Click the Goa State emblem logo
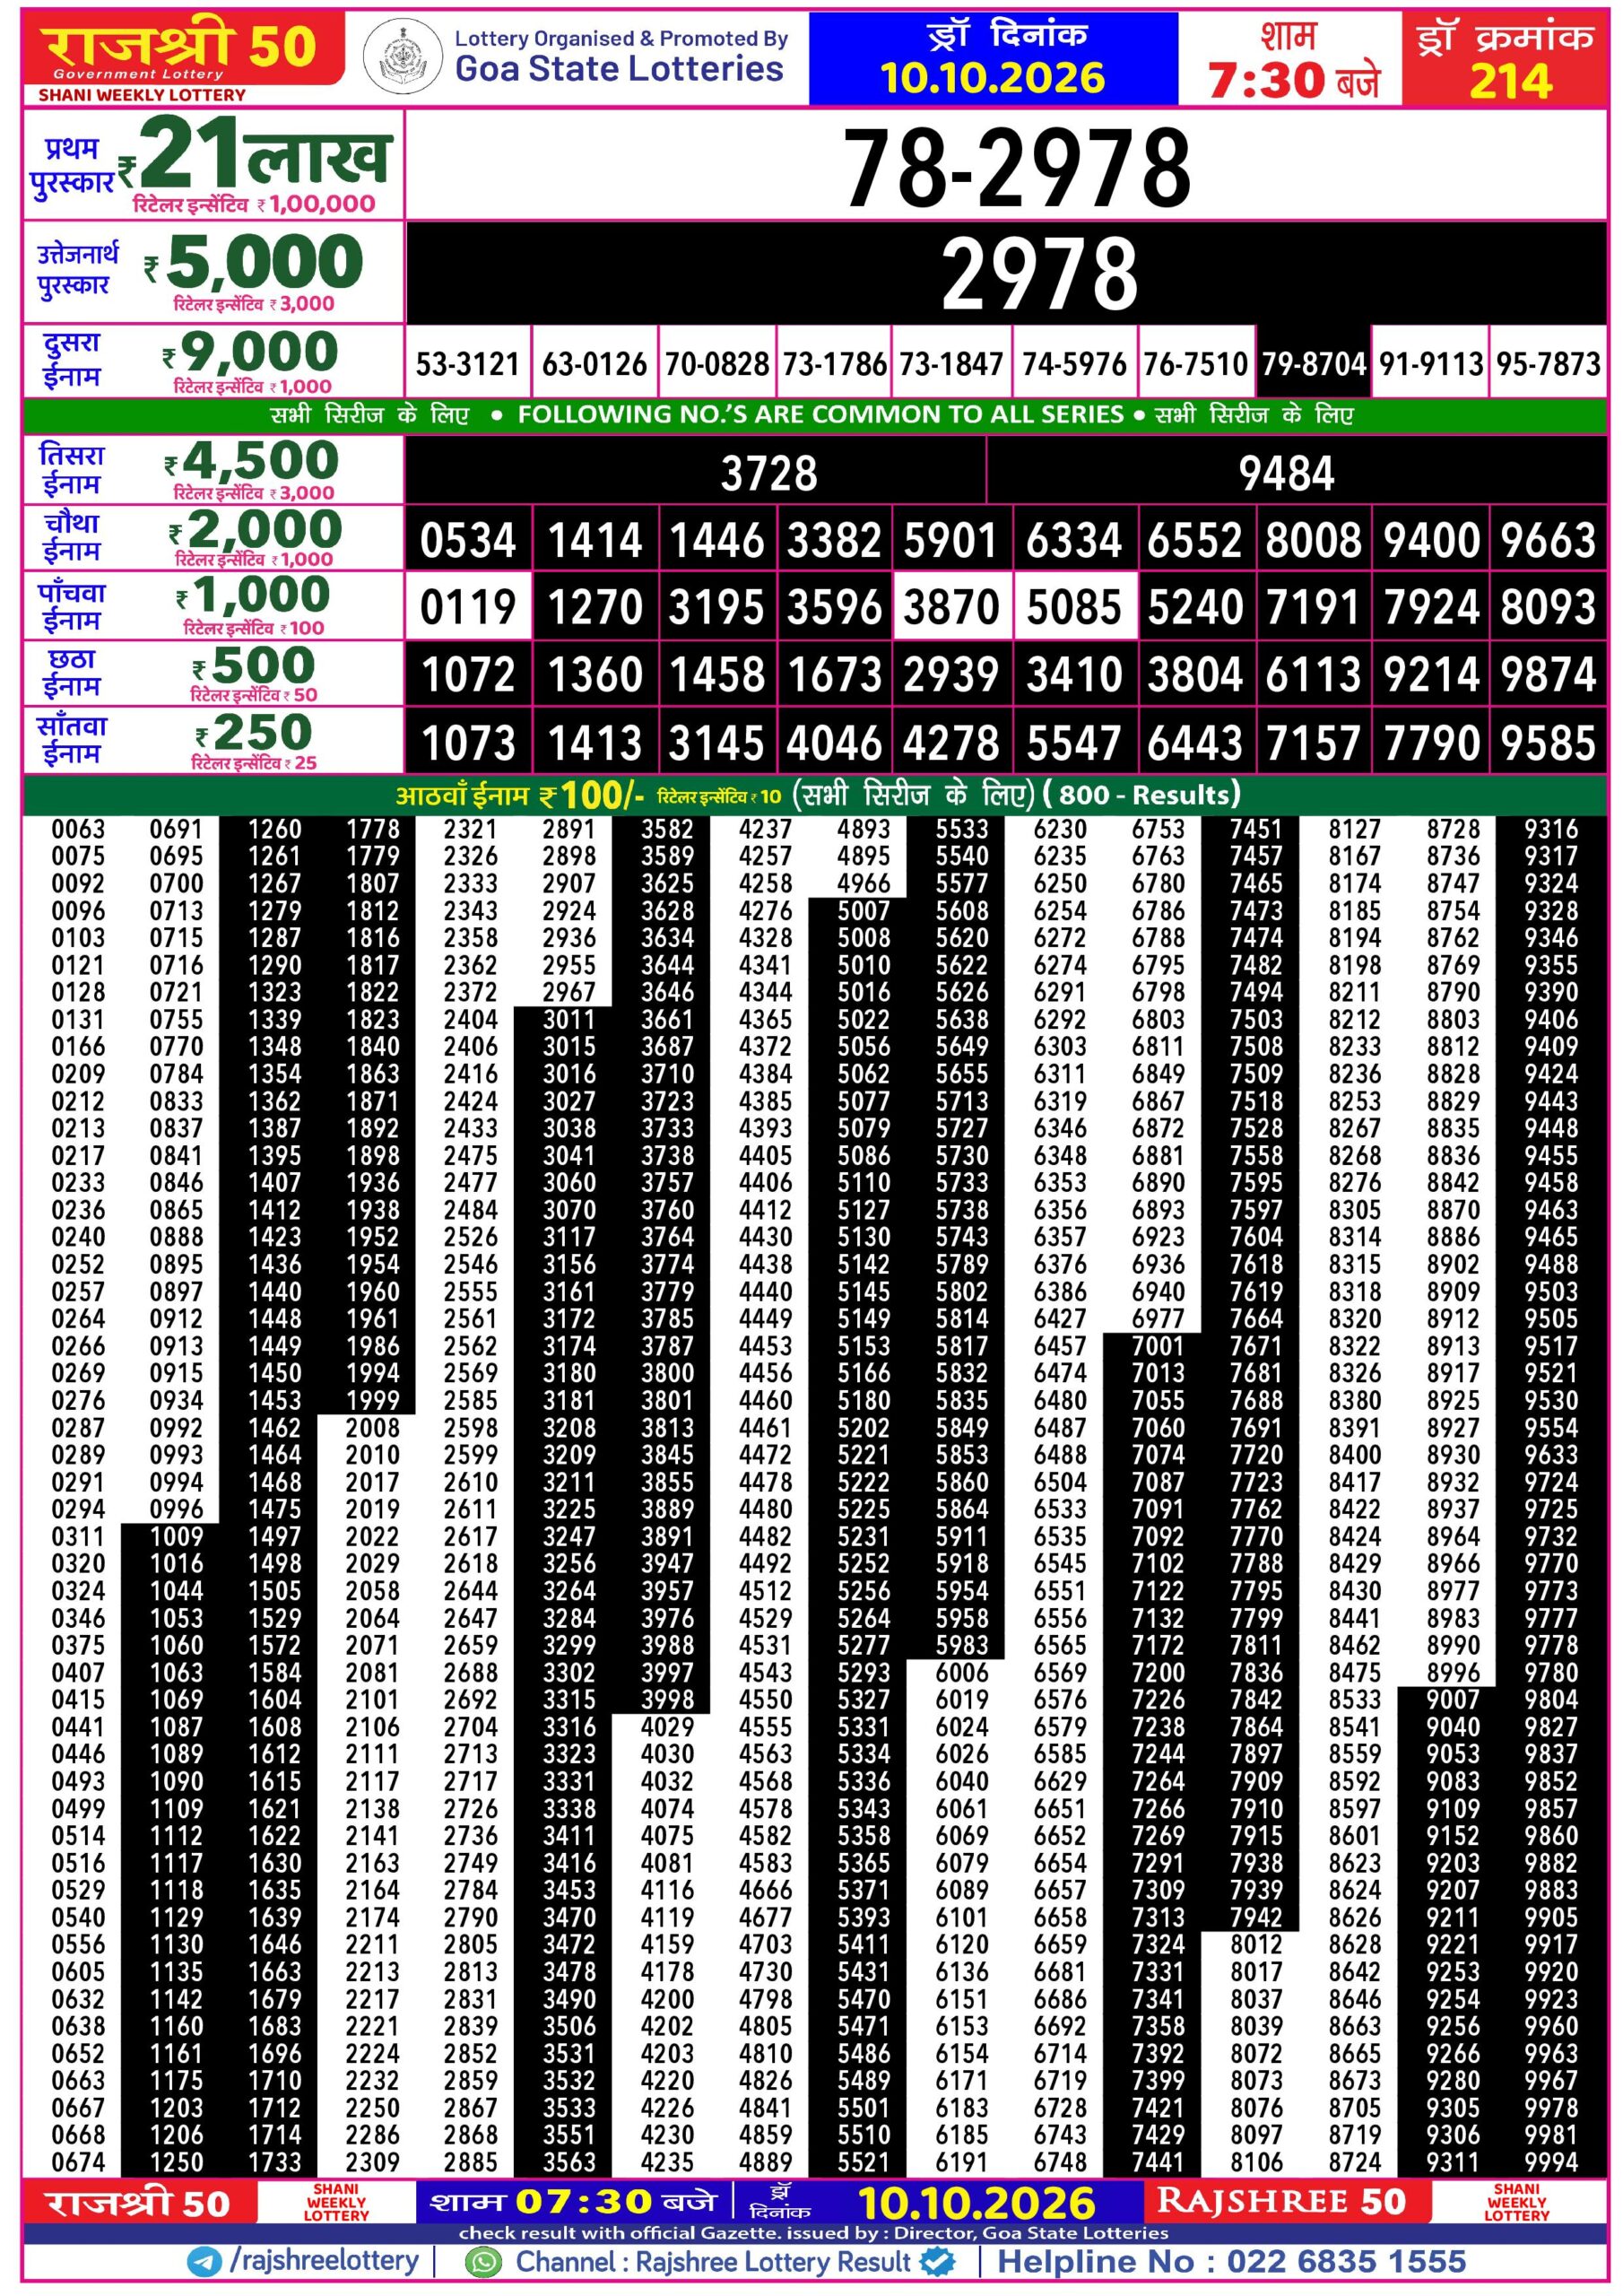This screenshot has height=2296, width=1623. 402,57
